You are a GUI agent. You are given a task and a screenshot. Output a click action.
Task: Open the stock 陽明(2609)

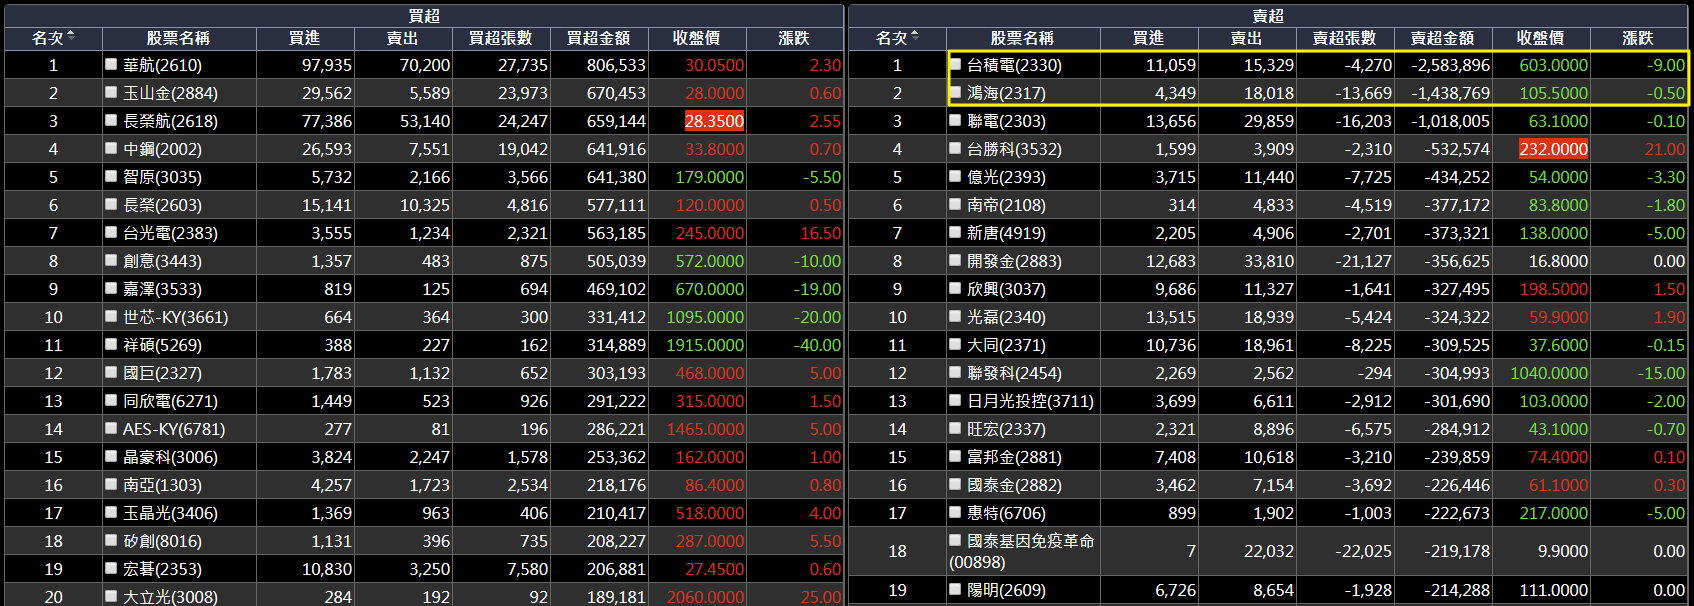click(x=1006, y=590)
